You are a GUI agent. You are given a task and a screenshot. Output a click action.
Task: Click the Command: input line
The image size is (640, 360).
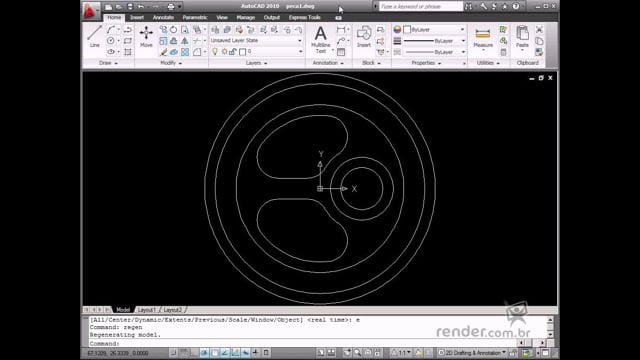pos(304,344)
